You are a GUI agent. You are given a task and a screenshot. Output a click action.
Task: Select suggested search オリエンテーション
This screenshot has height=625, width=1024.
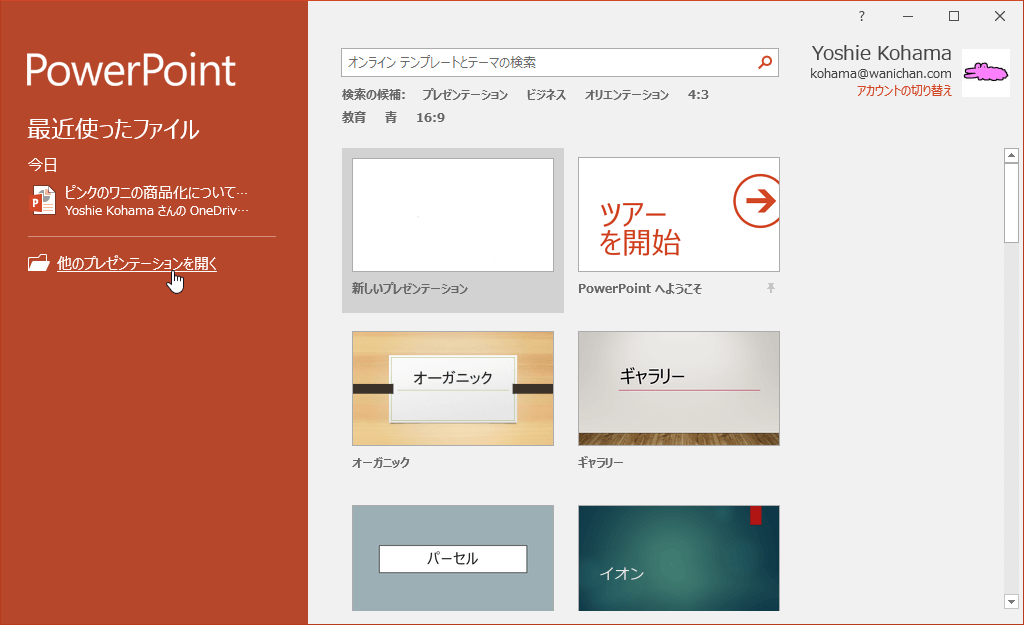click(626, 95)
